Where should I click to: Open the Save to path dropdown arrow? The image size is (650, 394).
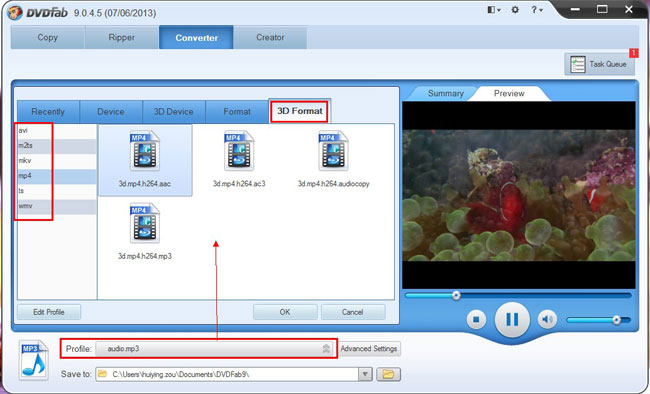click(365, 375)
